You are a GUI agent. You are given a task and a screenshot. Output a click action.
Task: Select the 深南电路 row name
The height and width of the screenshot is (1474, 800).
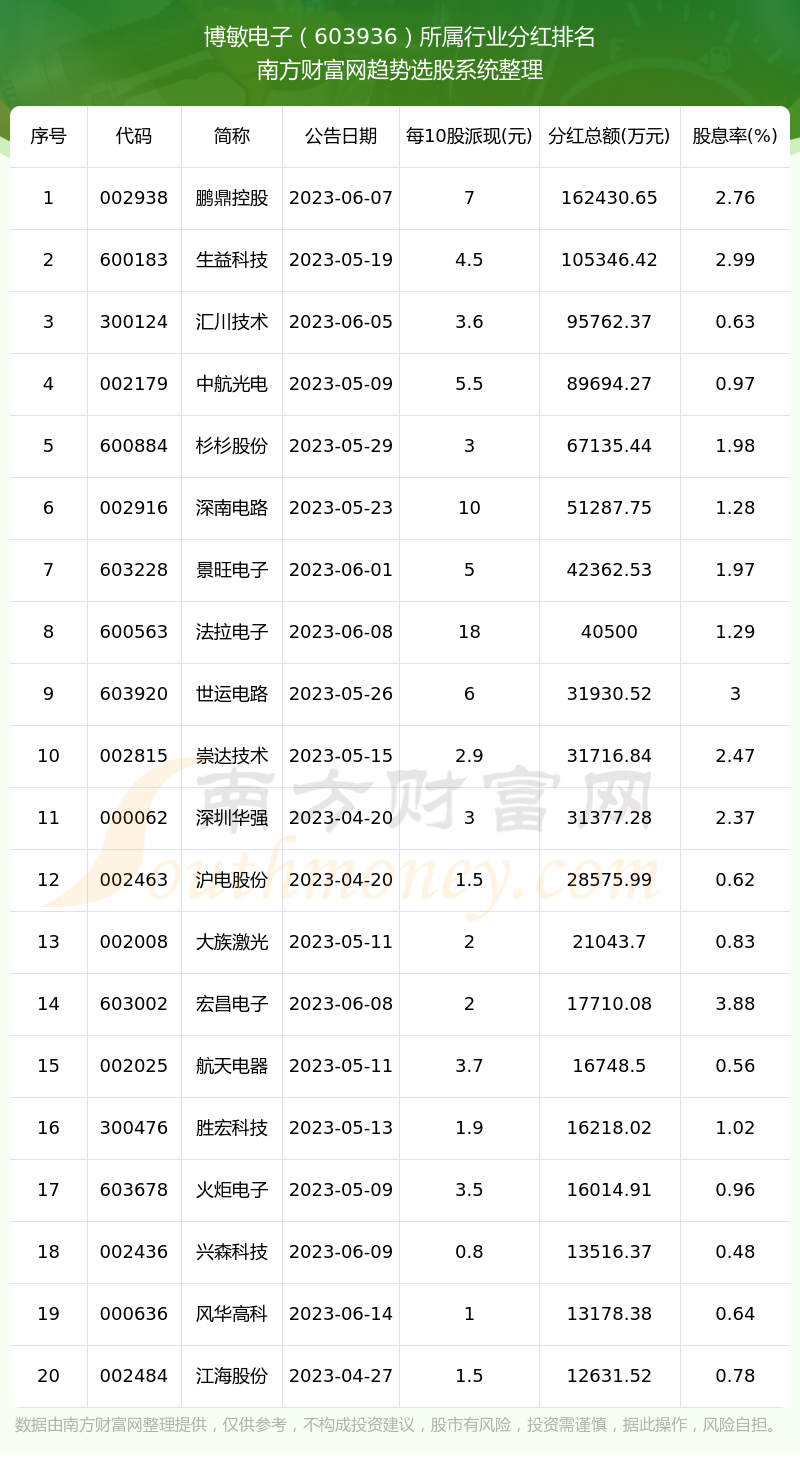232,508
